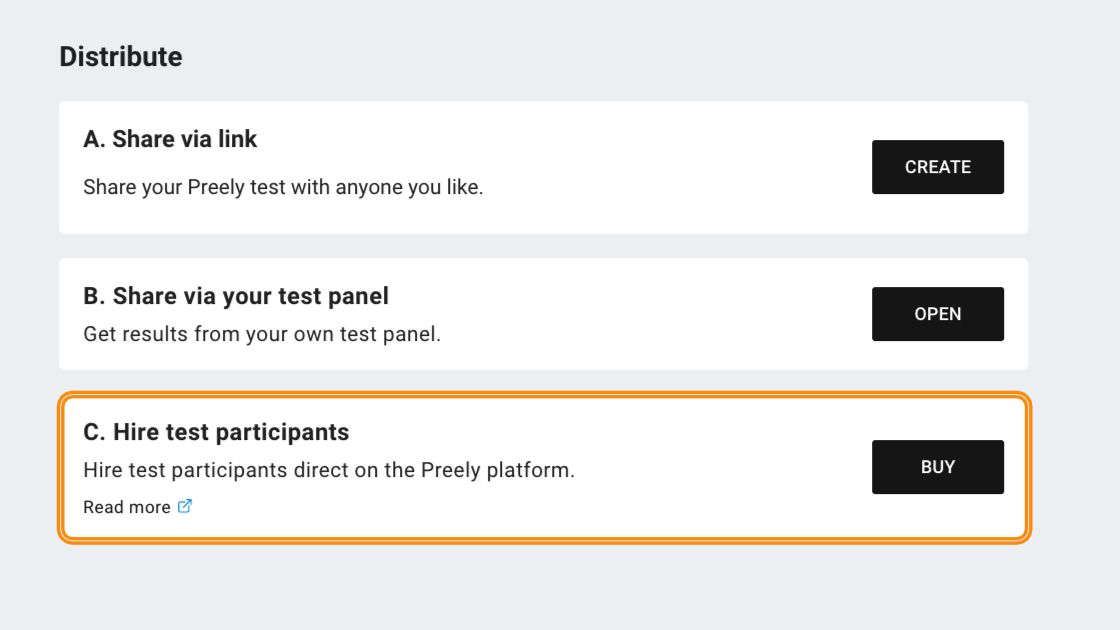Click 'Get results from your own test panel' text
Image resolution: width=1120 pixels, height=630 pixels.
[261, 334]
